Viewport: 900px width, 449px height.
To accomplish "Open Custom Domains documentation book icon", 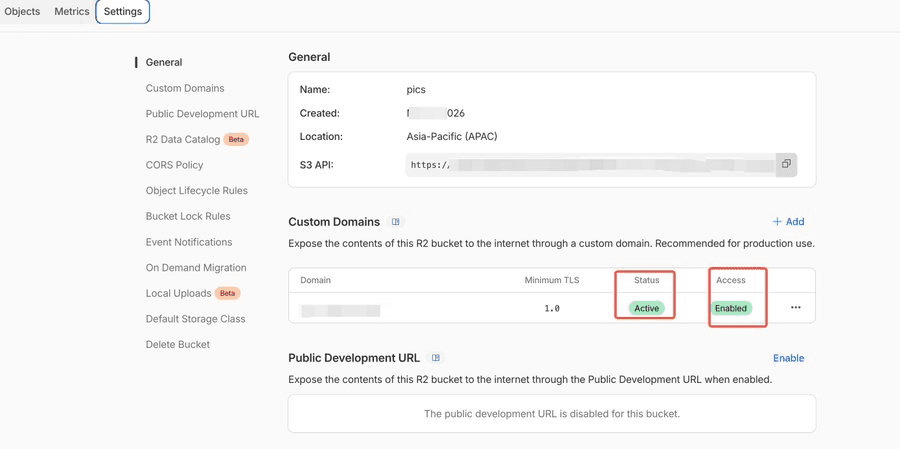I will pos(395,222).
